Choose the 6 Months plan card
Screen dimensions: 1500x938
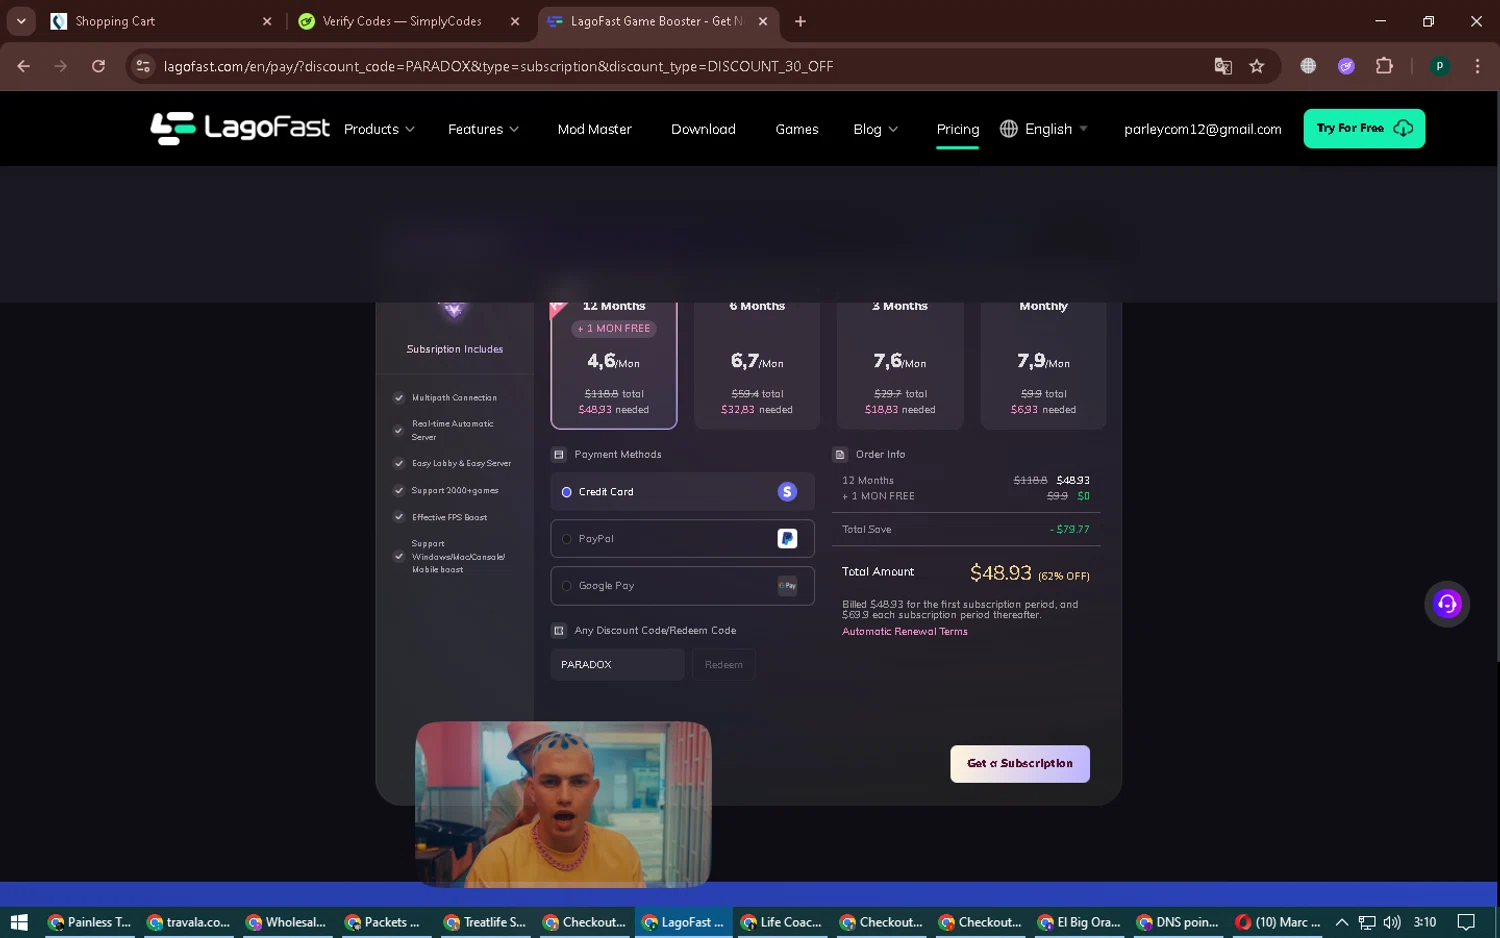(x=757, y=365)
